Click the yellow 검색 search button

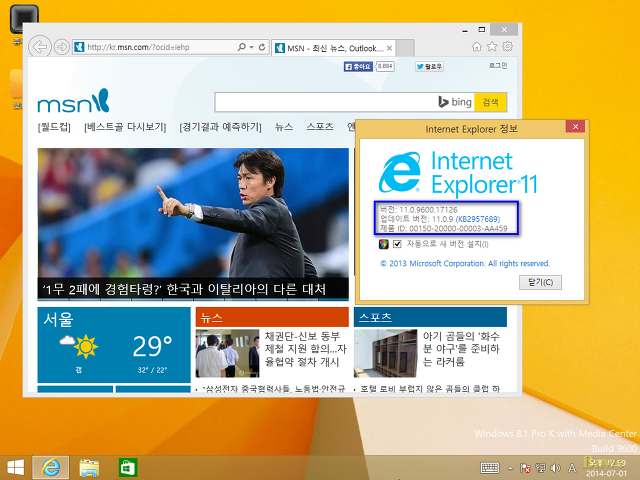coord(490,102)
